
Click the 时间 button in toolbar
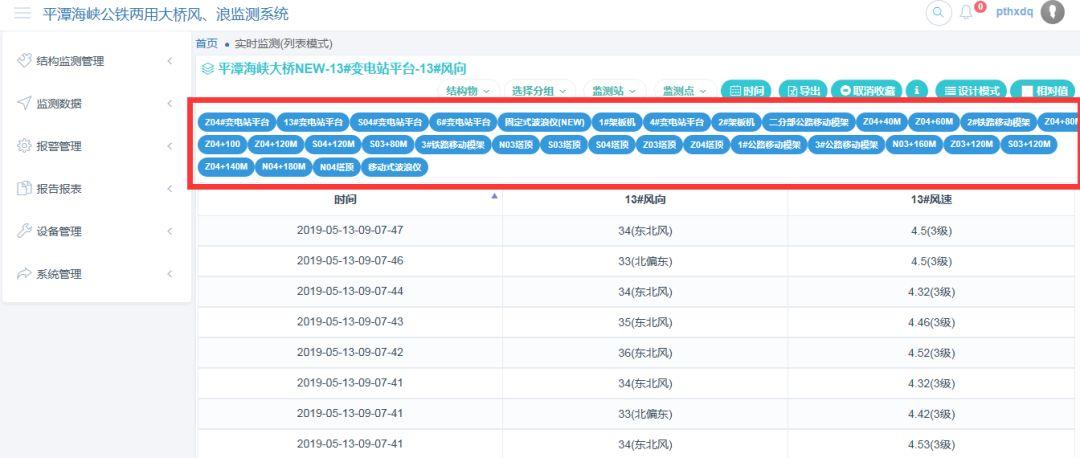[x=747, y=90]
